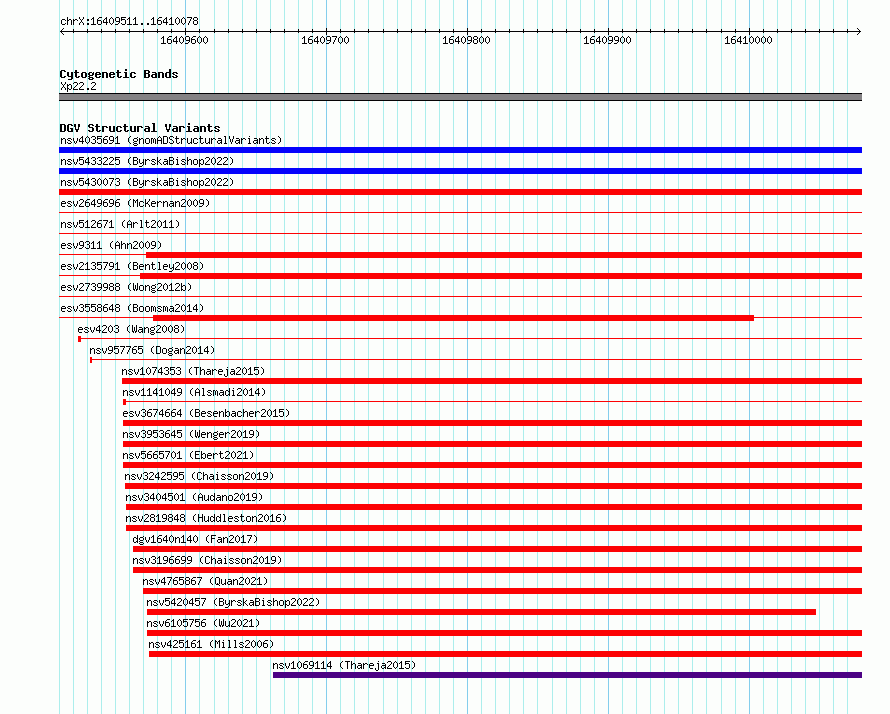The image size is (890, 714).
Task: Click the red bar under nsv5420457
Action: click(x=481, y=612)
